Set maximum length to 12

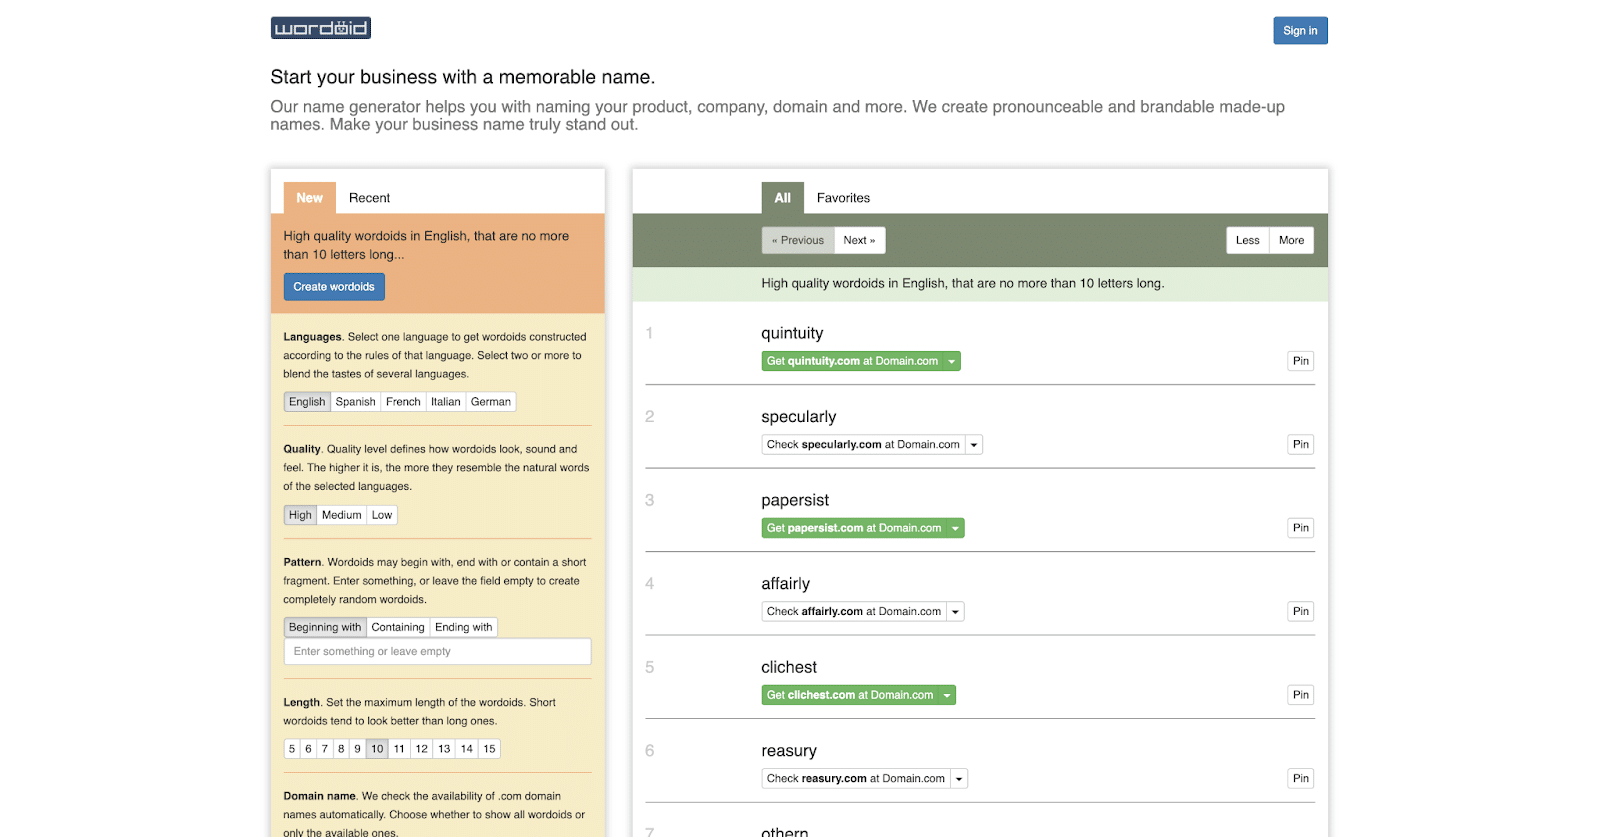pyautogui.click(x=422, y=749)
